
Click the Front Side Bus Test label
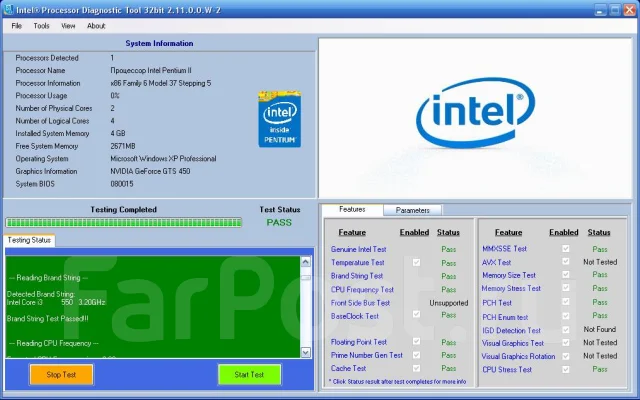click(x=360, y=303)
